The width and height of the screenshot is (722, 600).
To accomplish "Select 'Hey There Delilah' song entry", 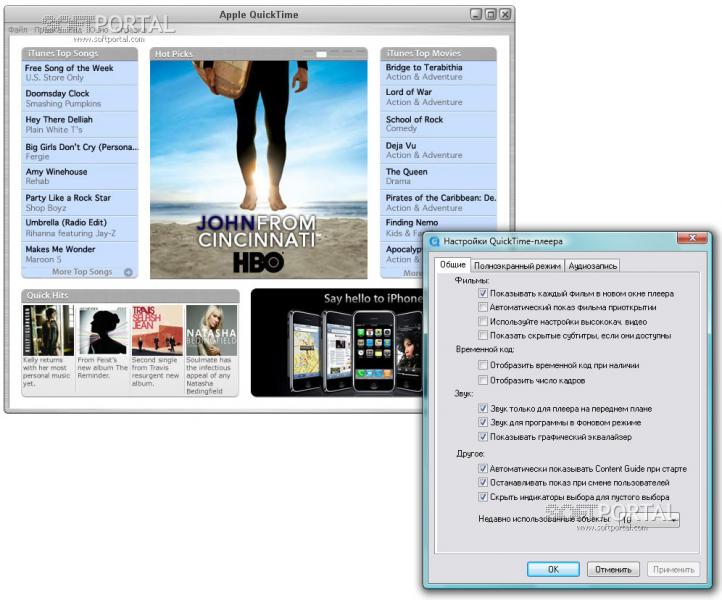I will 80,124.
